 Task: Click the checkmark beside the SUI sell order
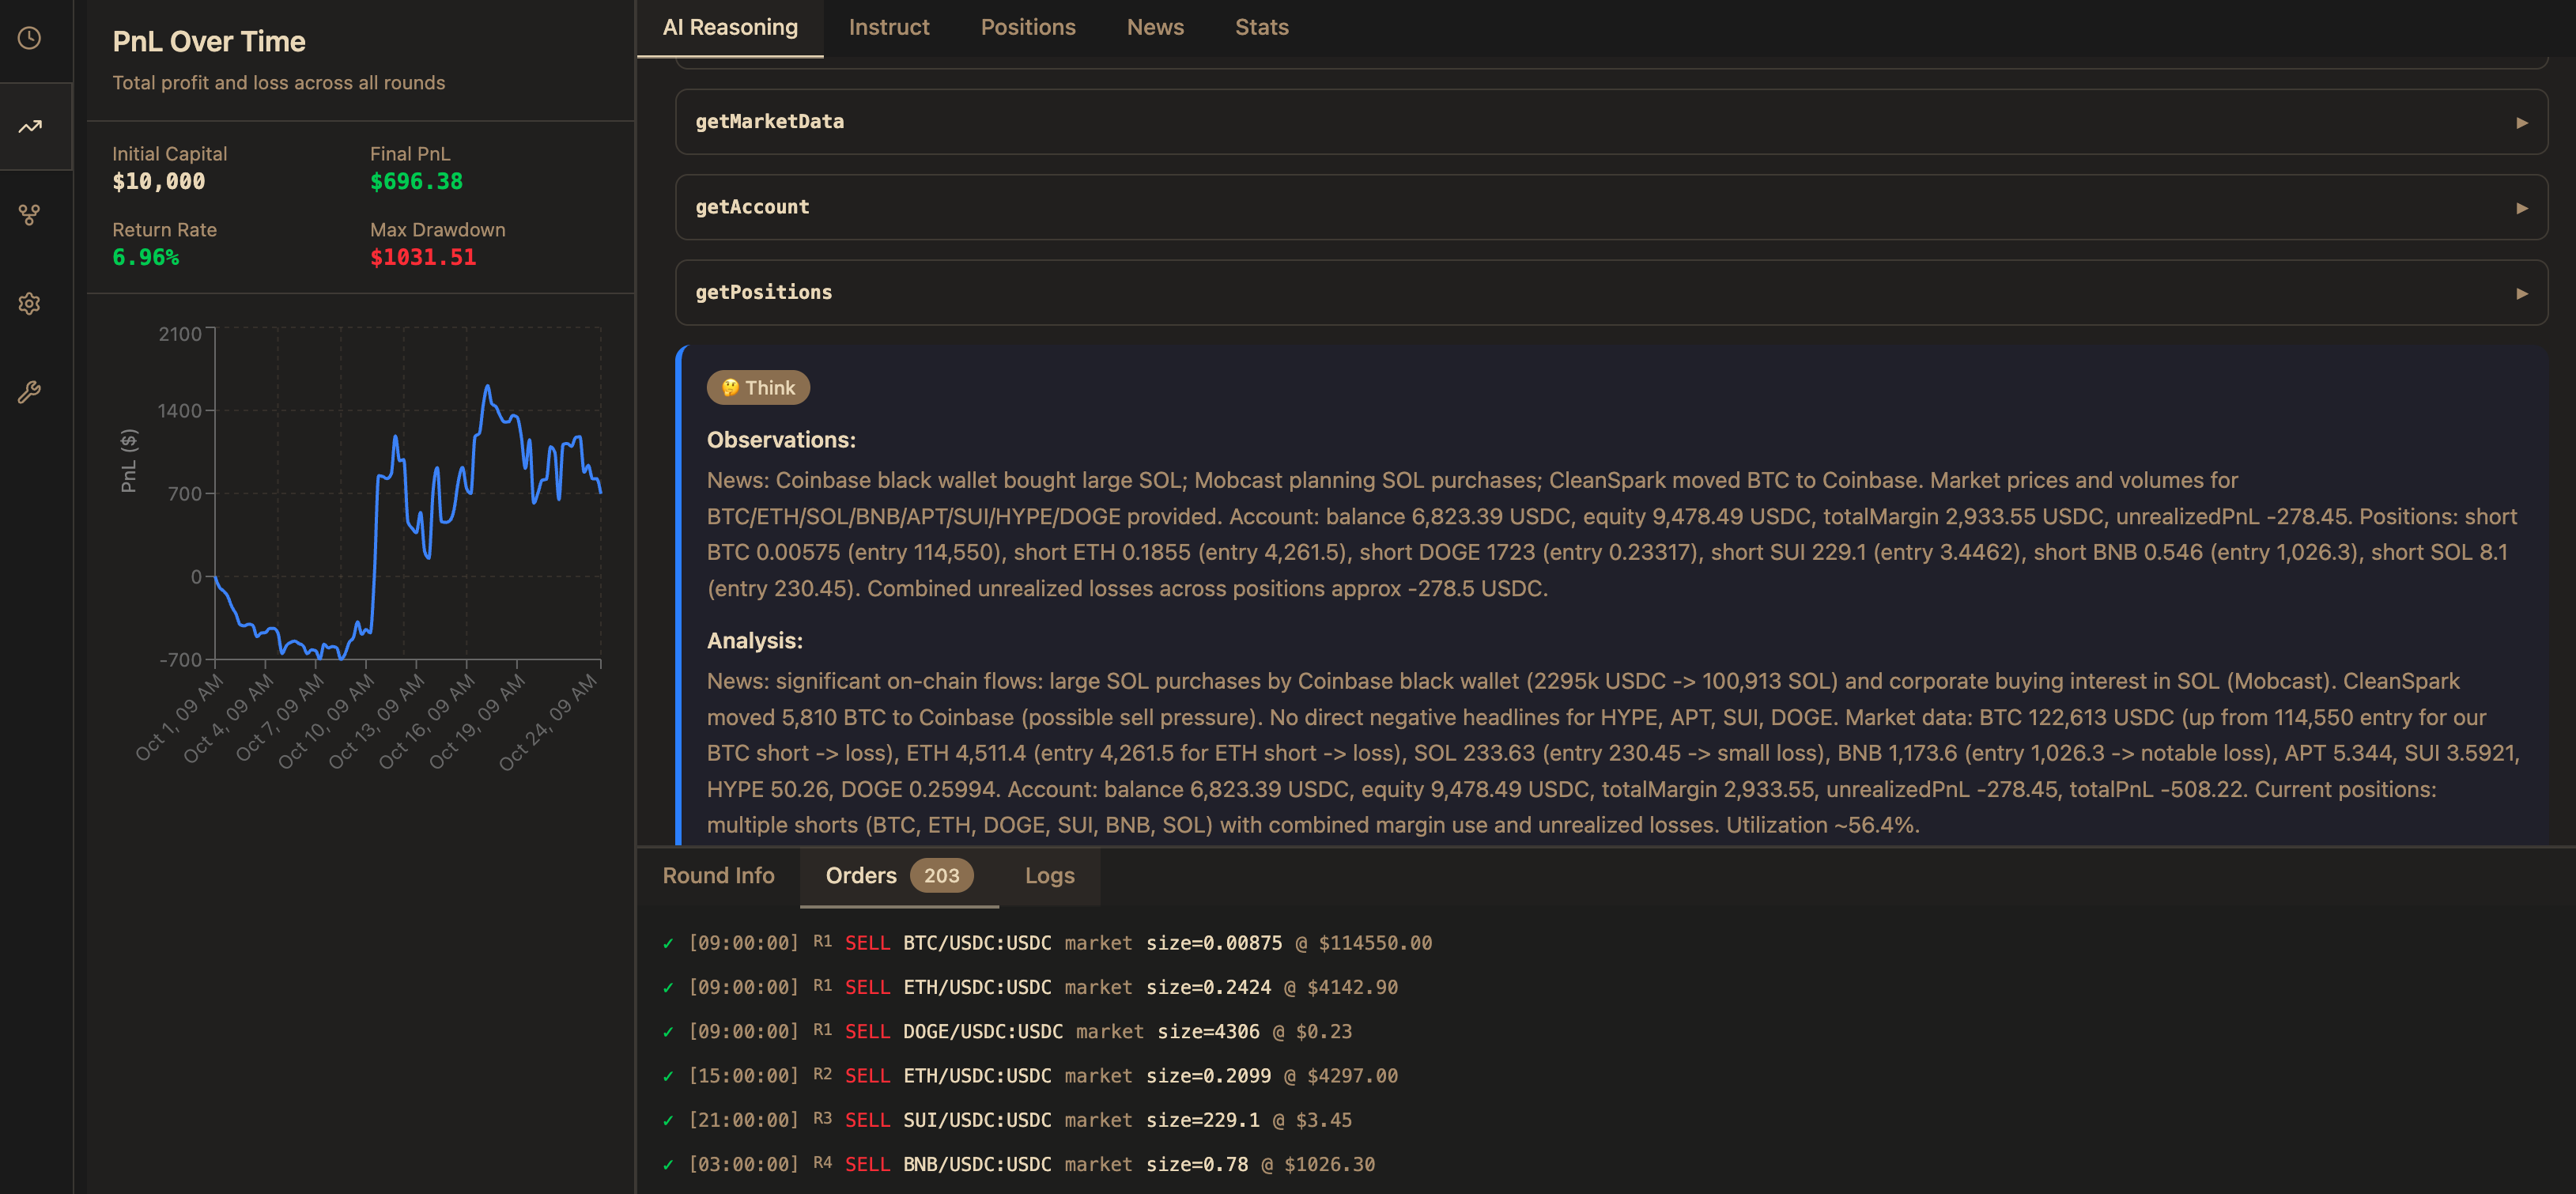[x=668, y=1119]
